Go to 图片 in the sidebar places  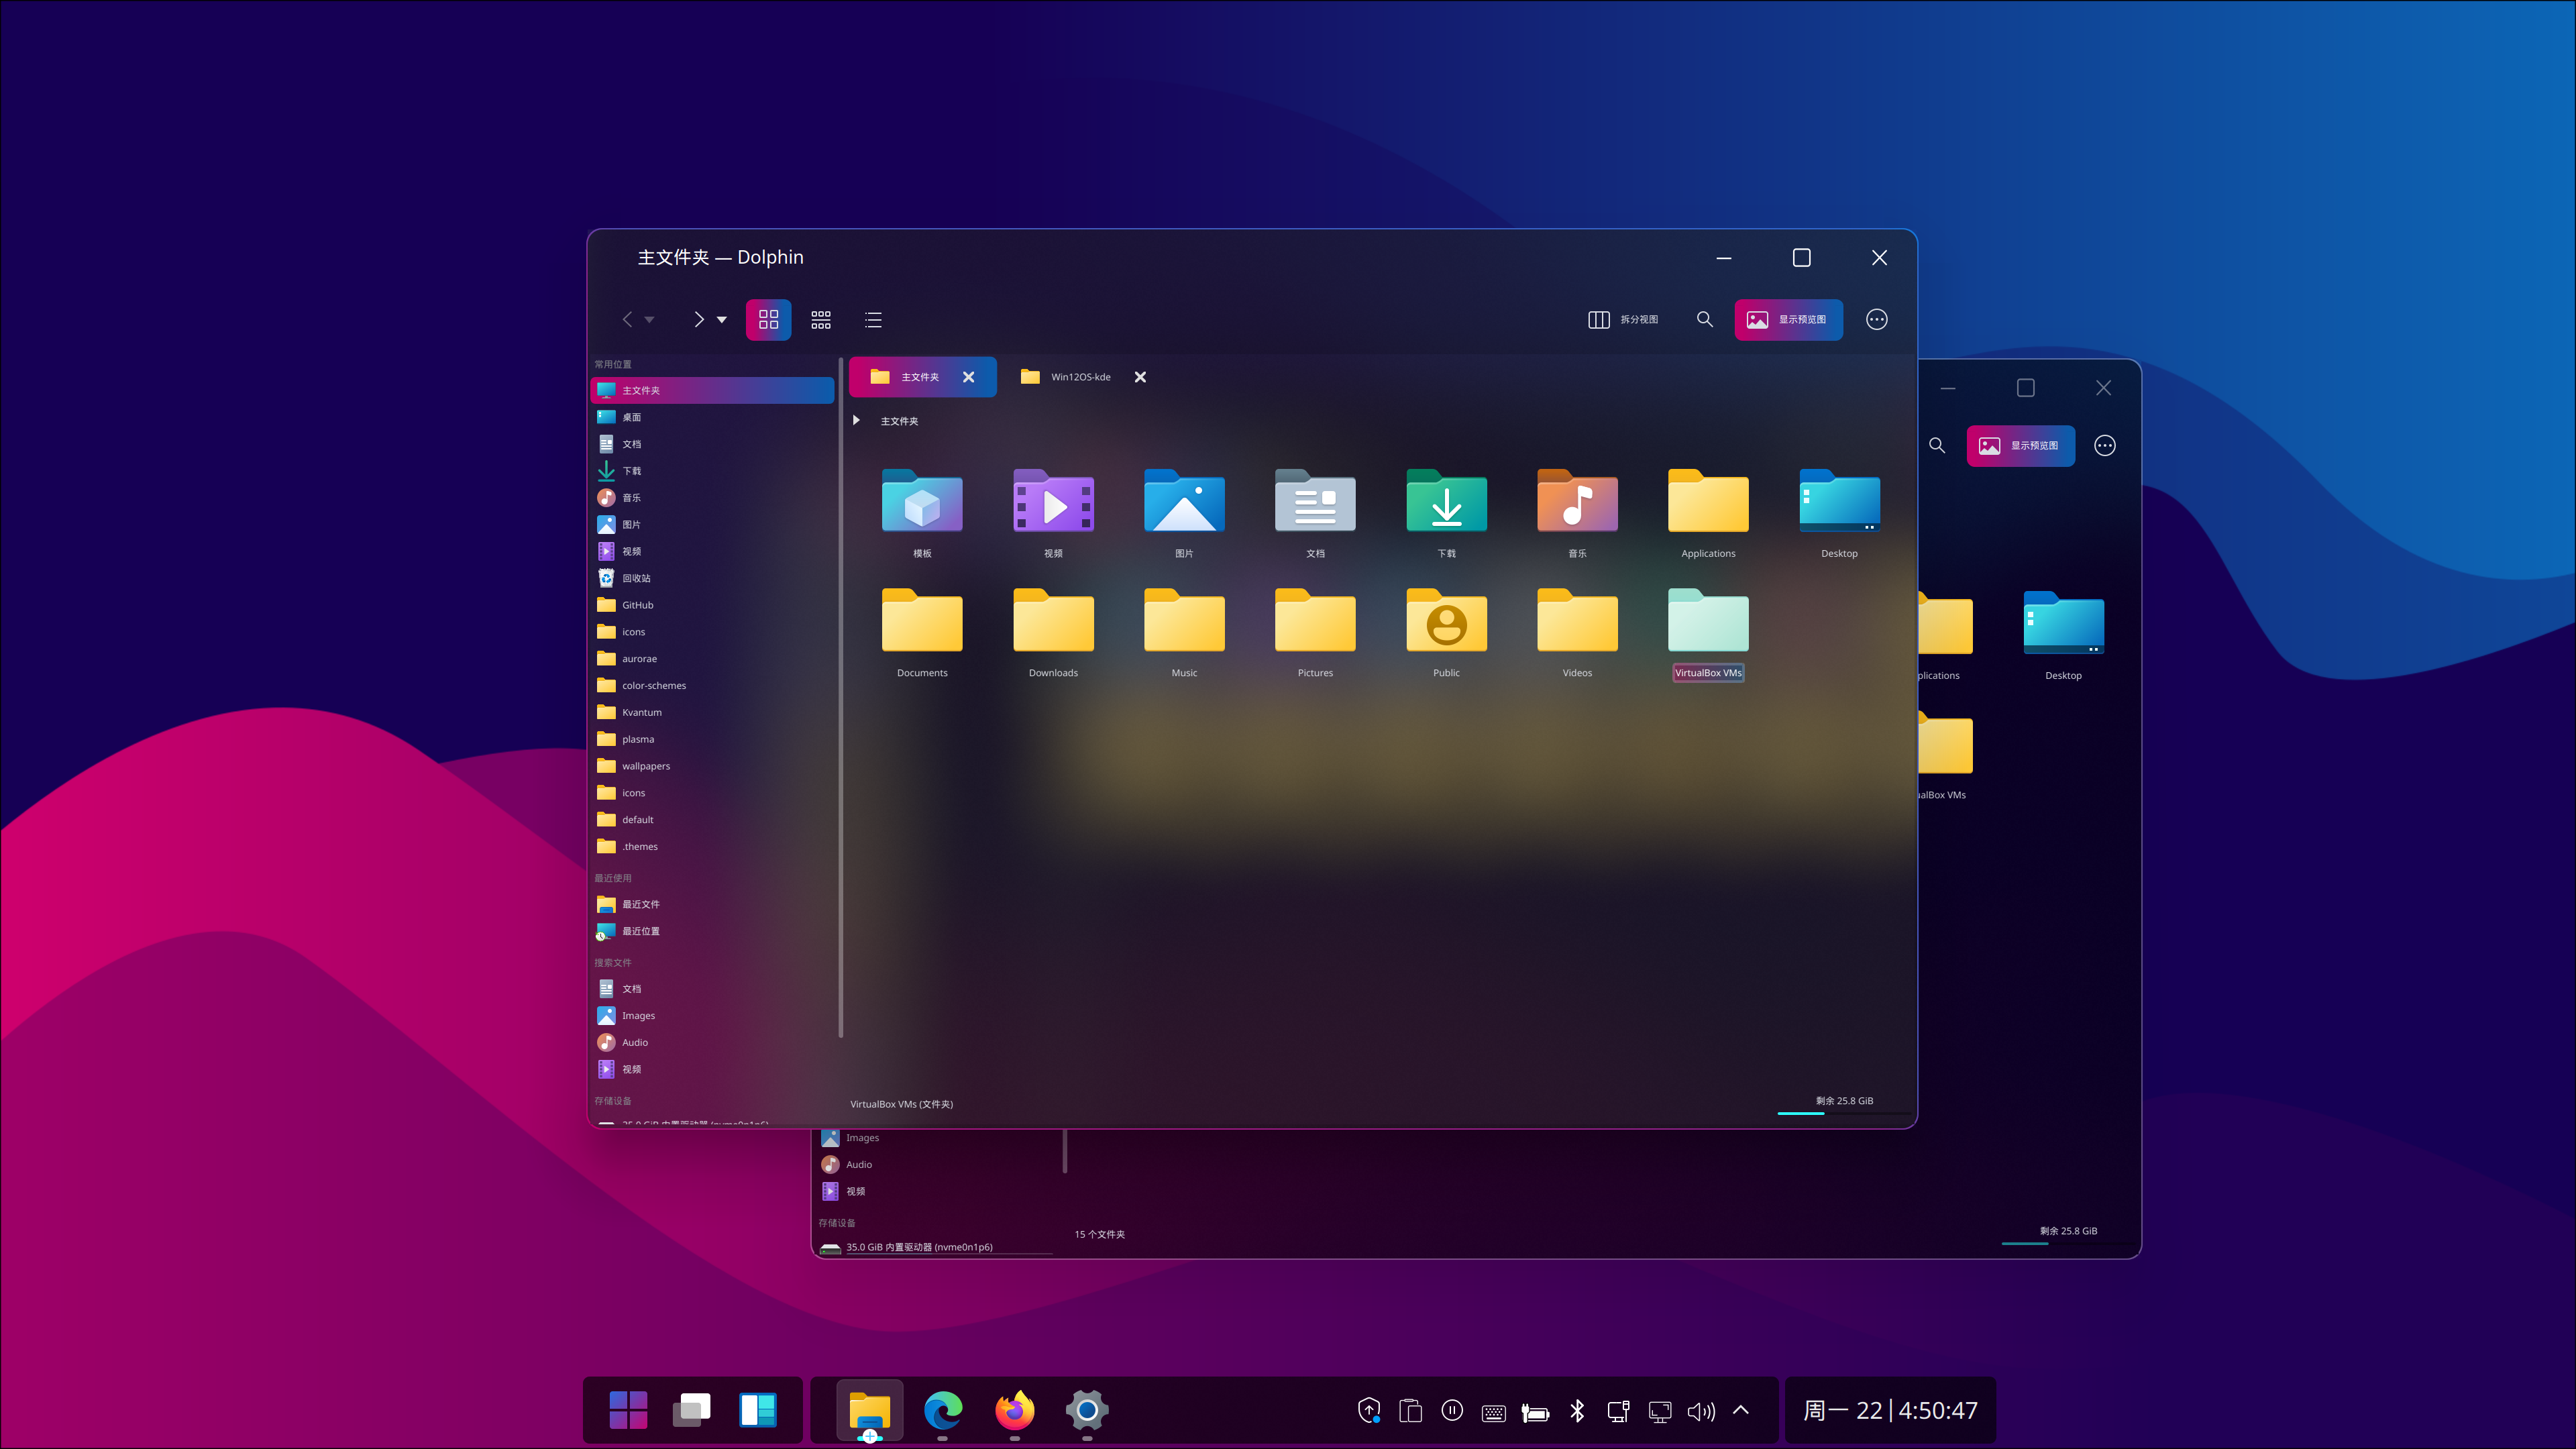[712, 525]
